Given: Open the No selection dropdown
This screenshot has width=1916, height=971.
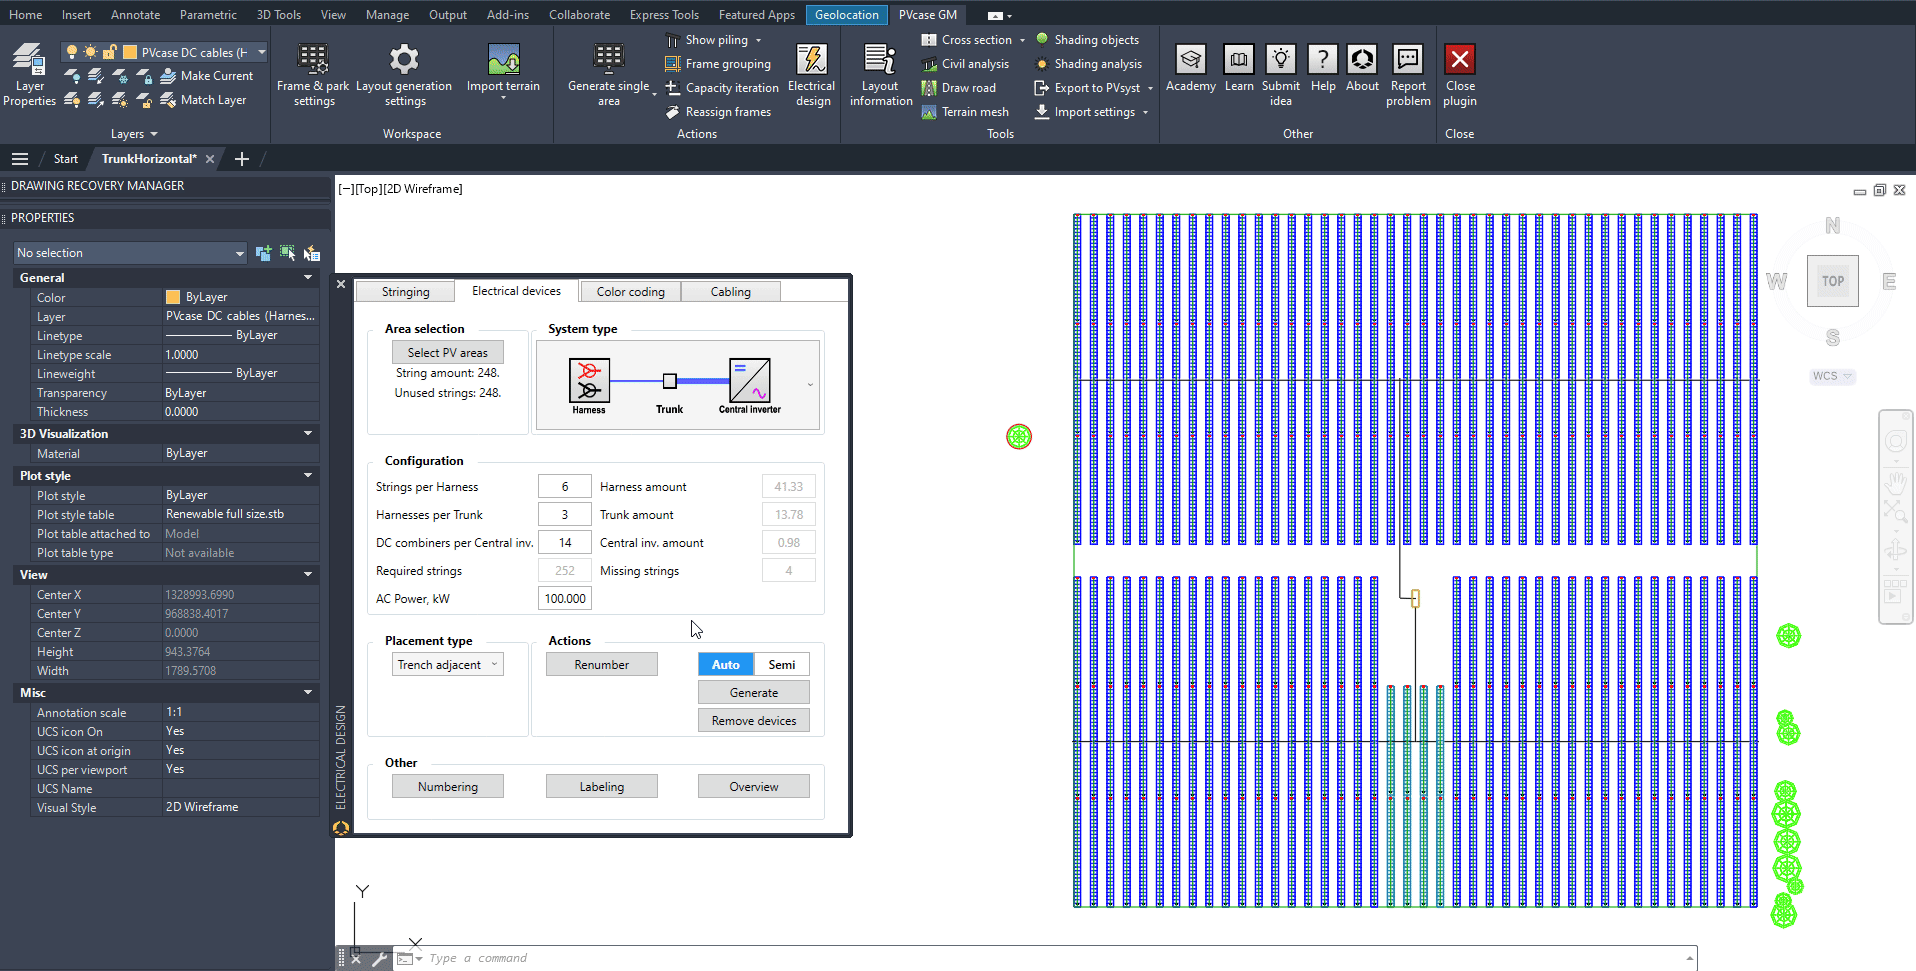Looking at the screenshot, I should point(130,253).
